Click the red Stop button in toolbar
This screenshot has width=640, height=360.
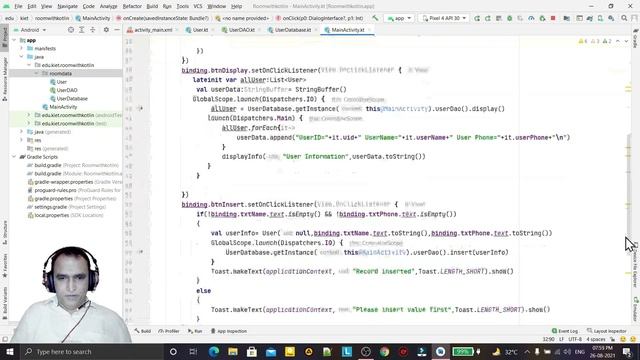(x=553, y=18)
